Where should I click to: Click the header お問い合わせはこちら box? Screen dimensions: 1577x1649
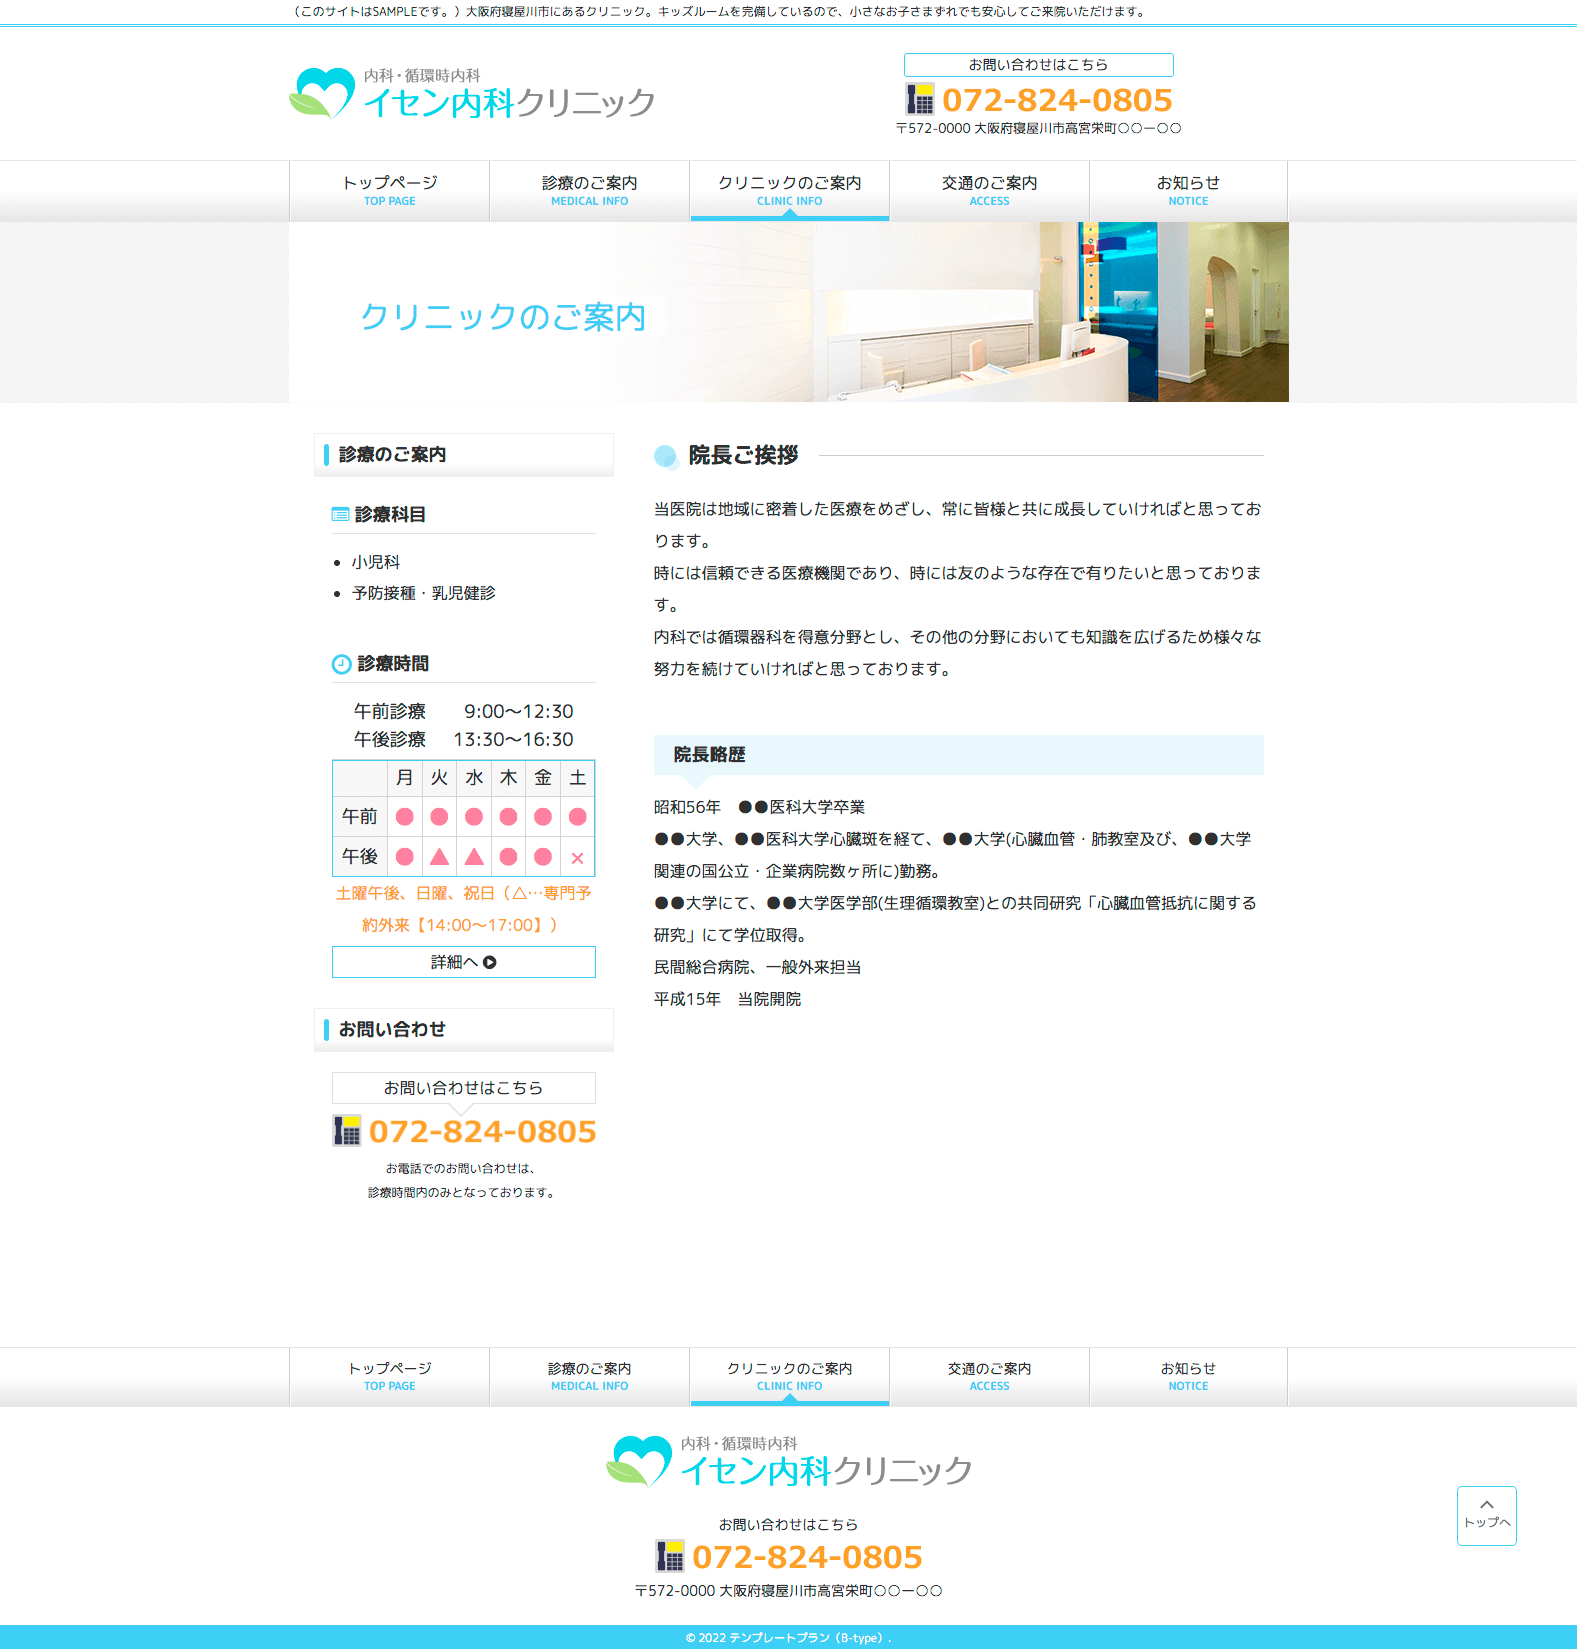click(x=1038, y=65)
